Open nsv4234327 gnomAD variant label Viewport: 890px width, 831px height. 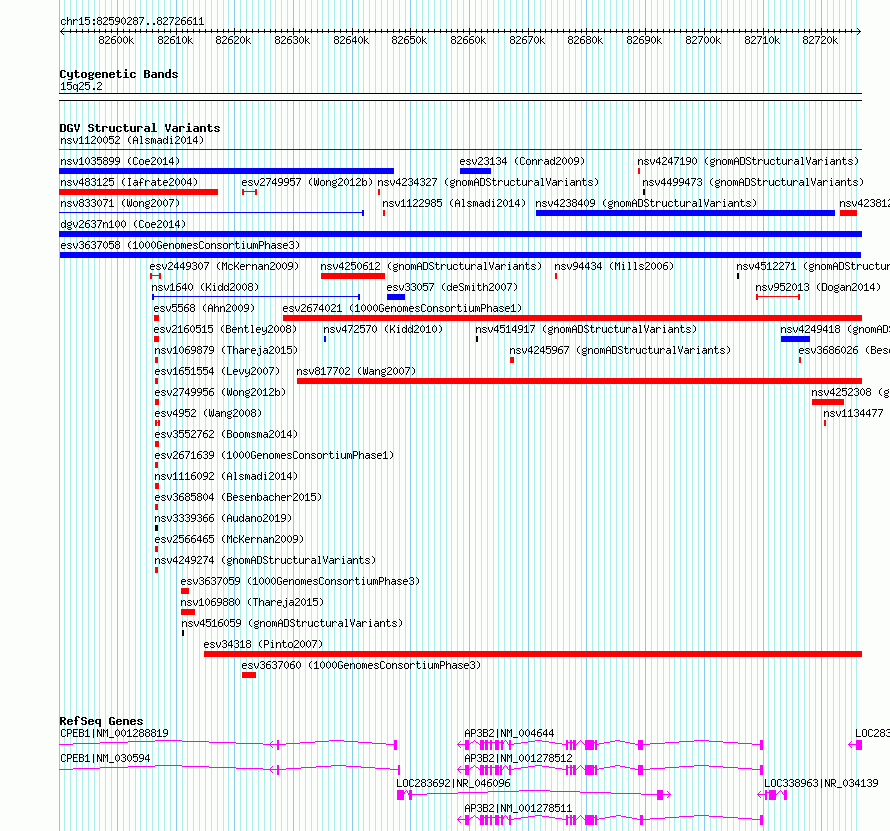(488, 182)
